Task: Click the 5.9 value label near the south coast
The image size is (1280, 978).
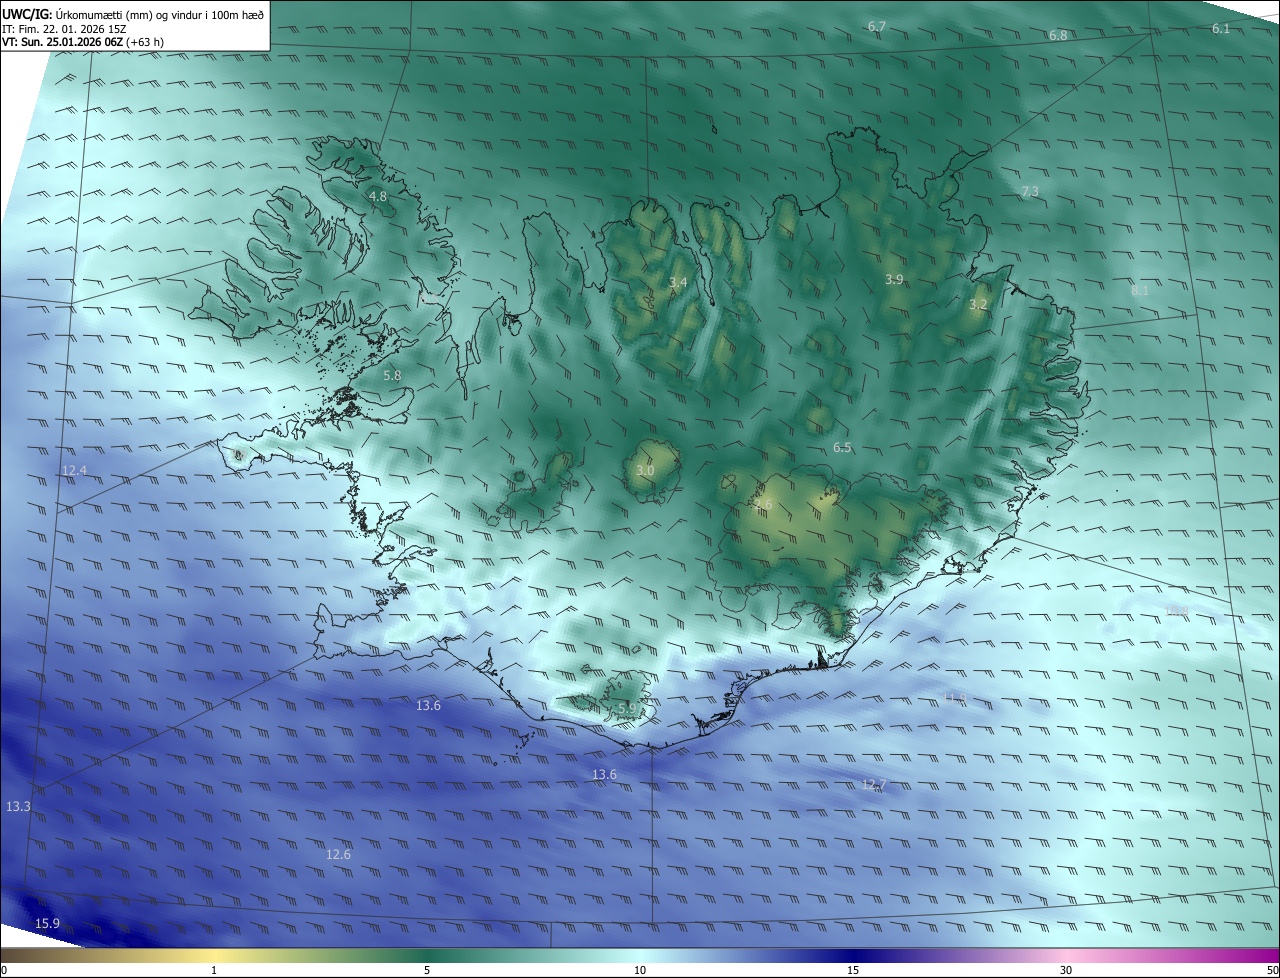Action: (x=627, y=708)
